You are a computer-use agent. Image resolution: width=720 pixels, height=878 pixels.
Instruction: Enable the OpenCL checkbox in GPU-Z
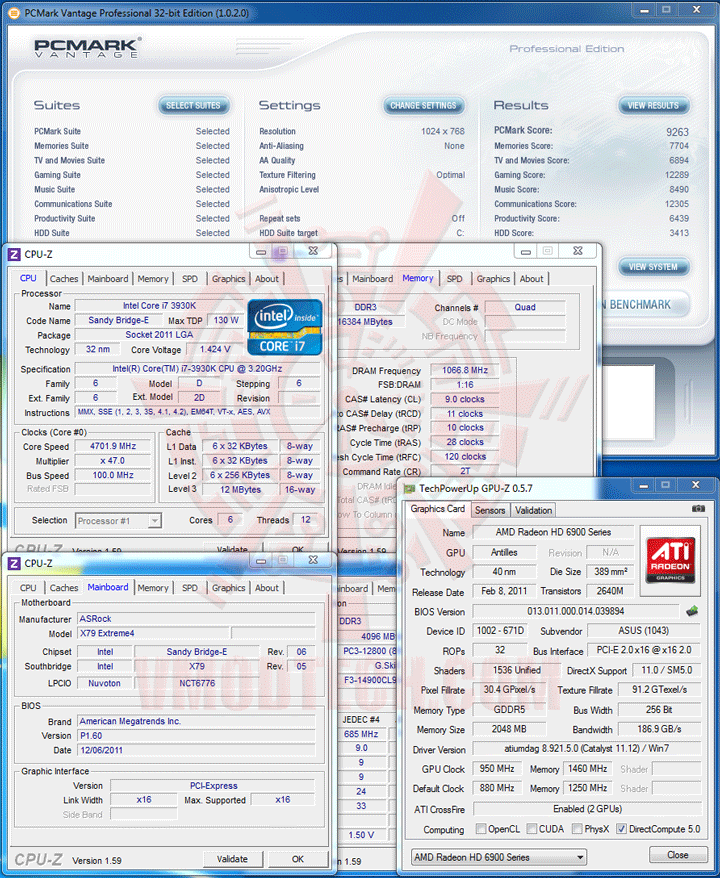[480, 829]
